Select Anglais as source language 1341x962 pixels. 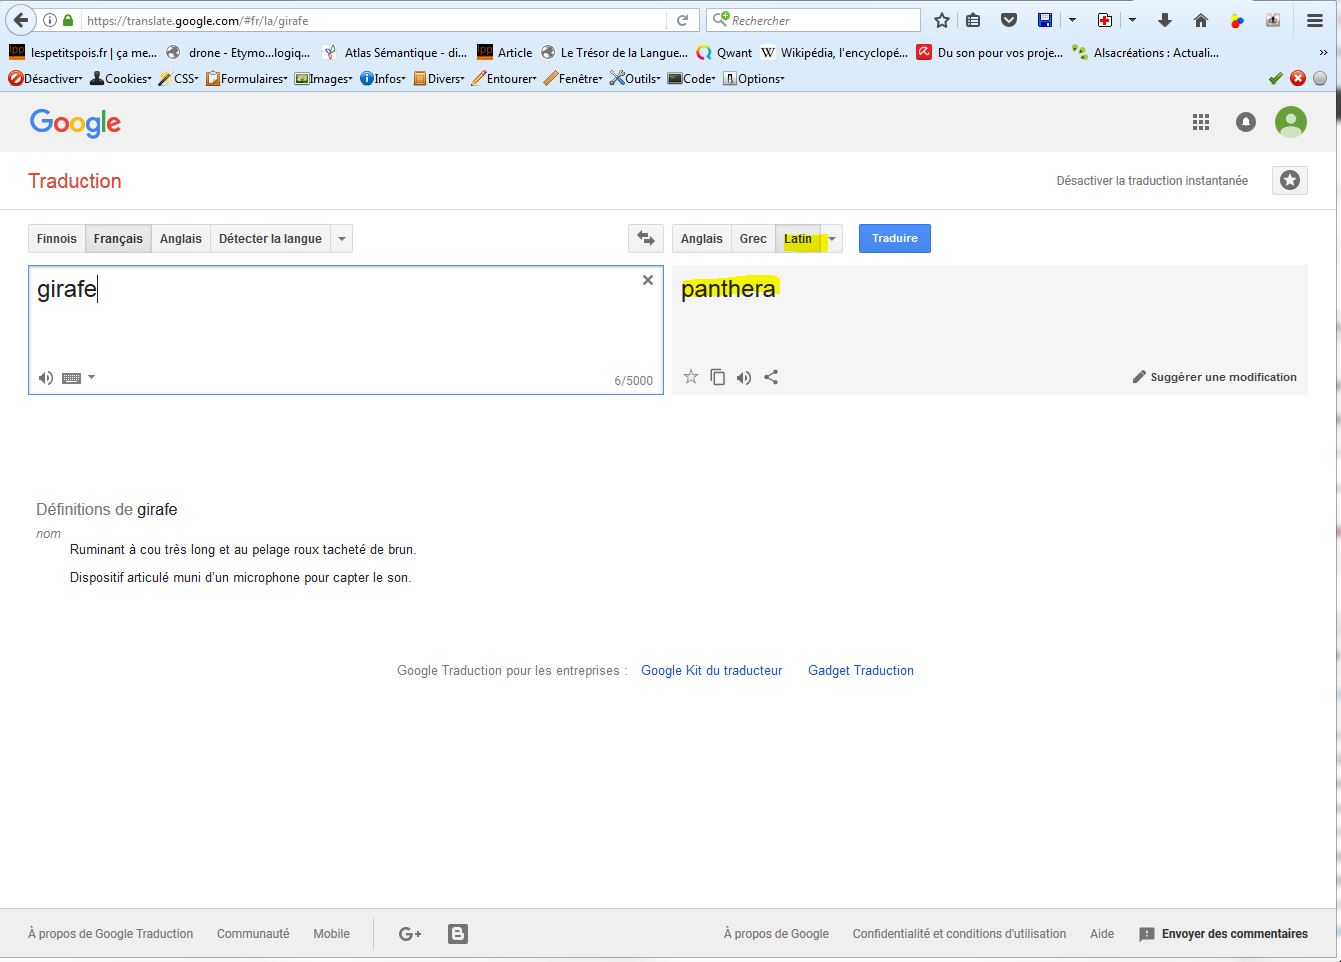[181, 238]
